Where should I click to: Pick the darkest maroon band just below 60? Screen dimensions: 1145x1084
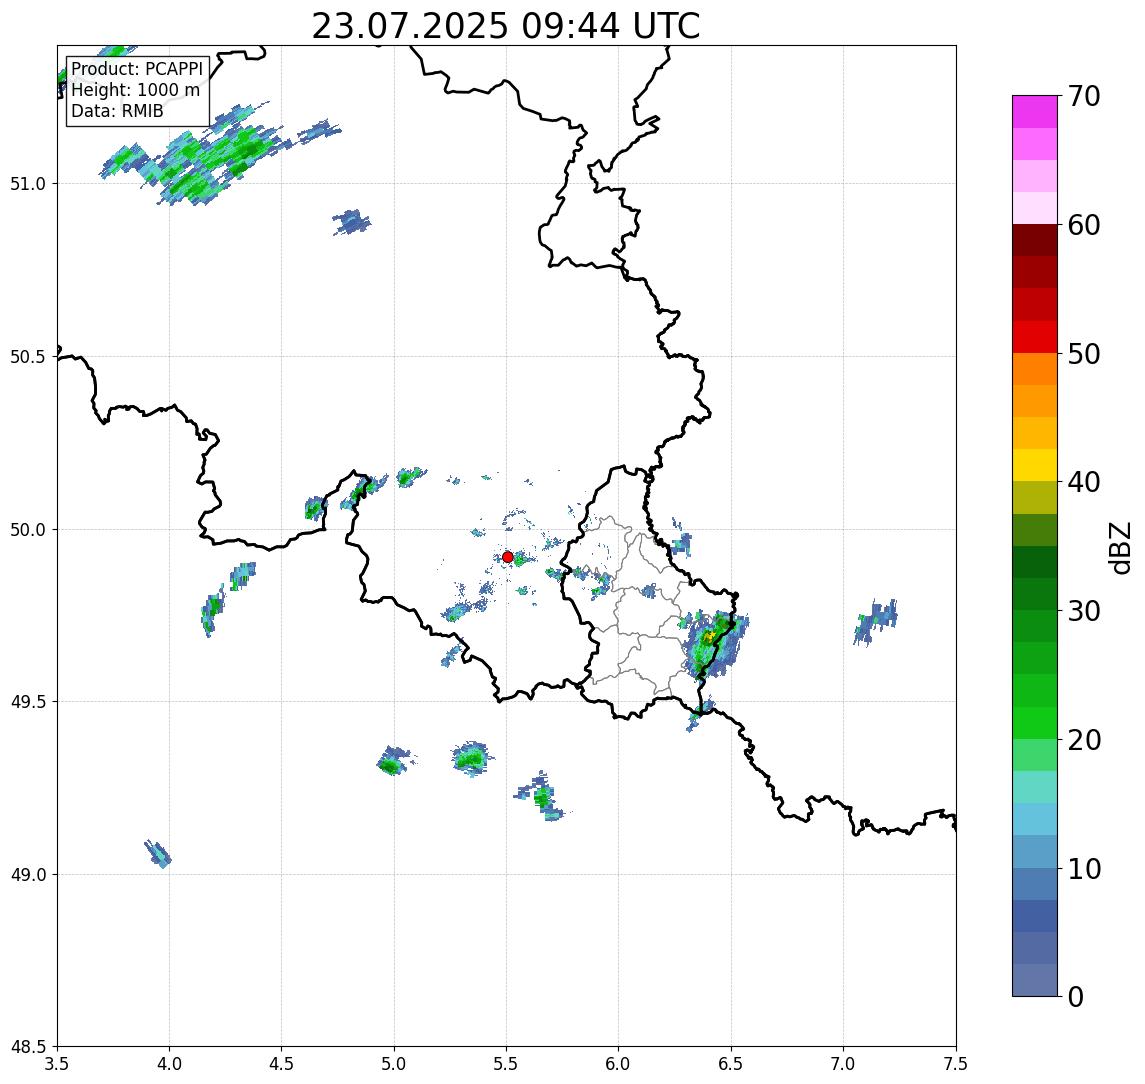coord(1035,240)
